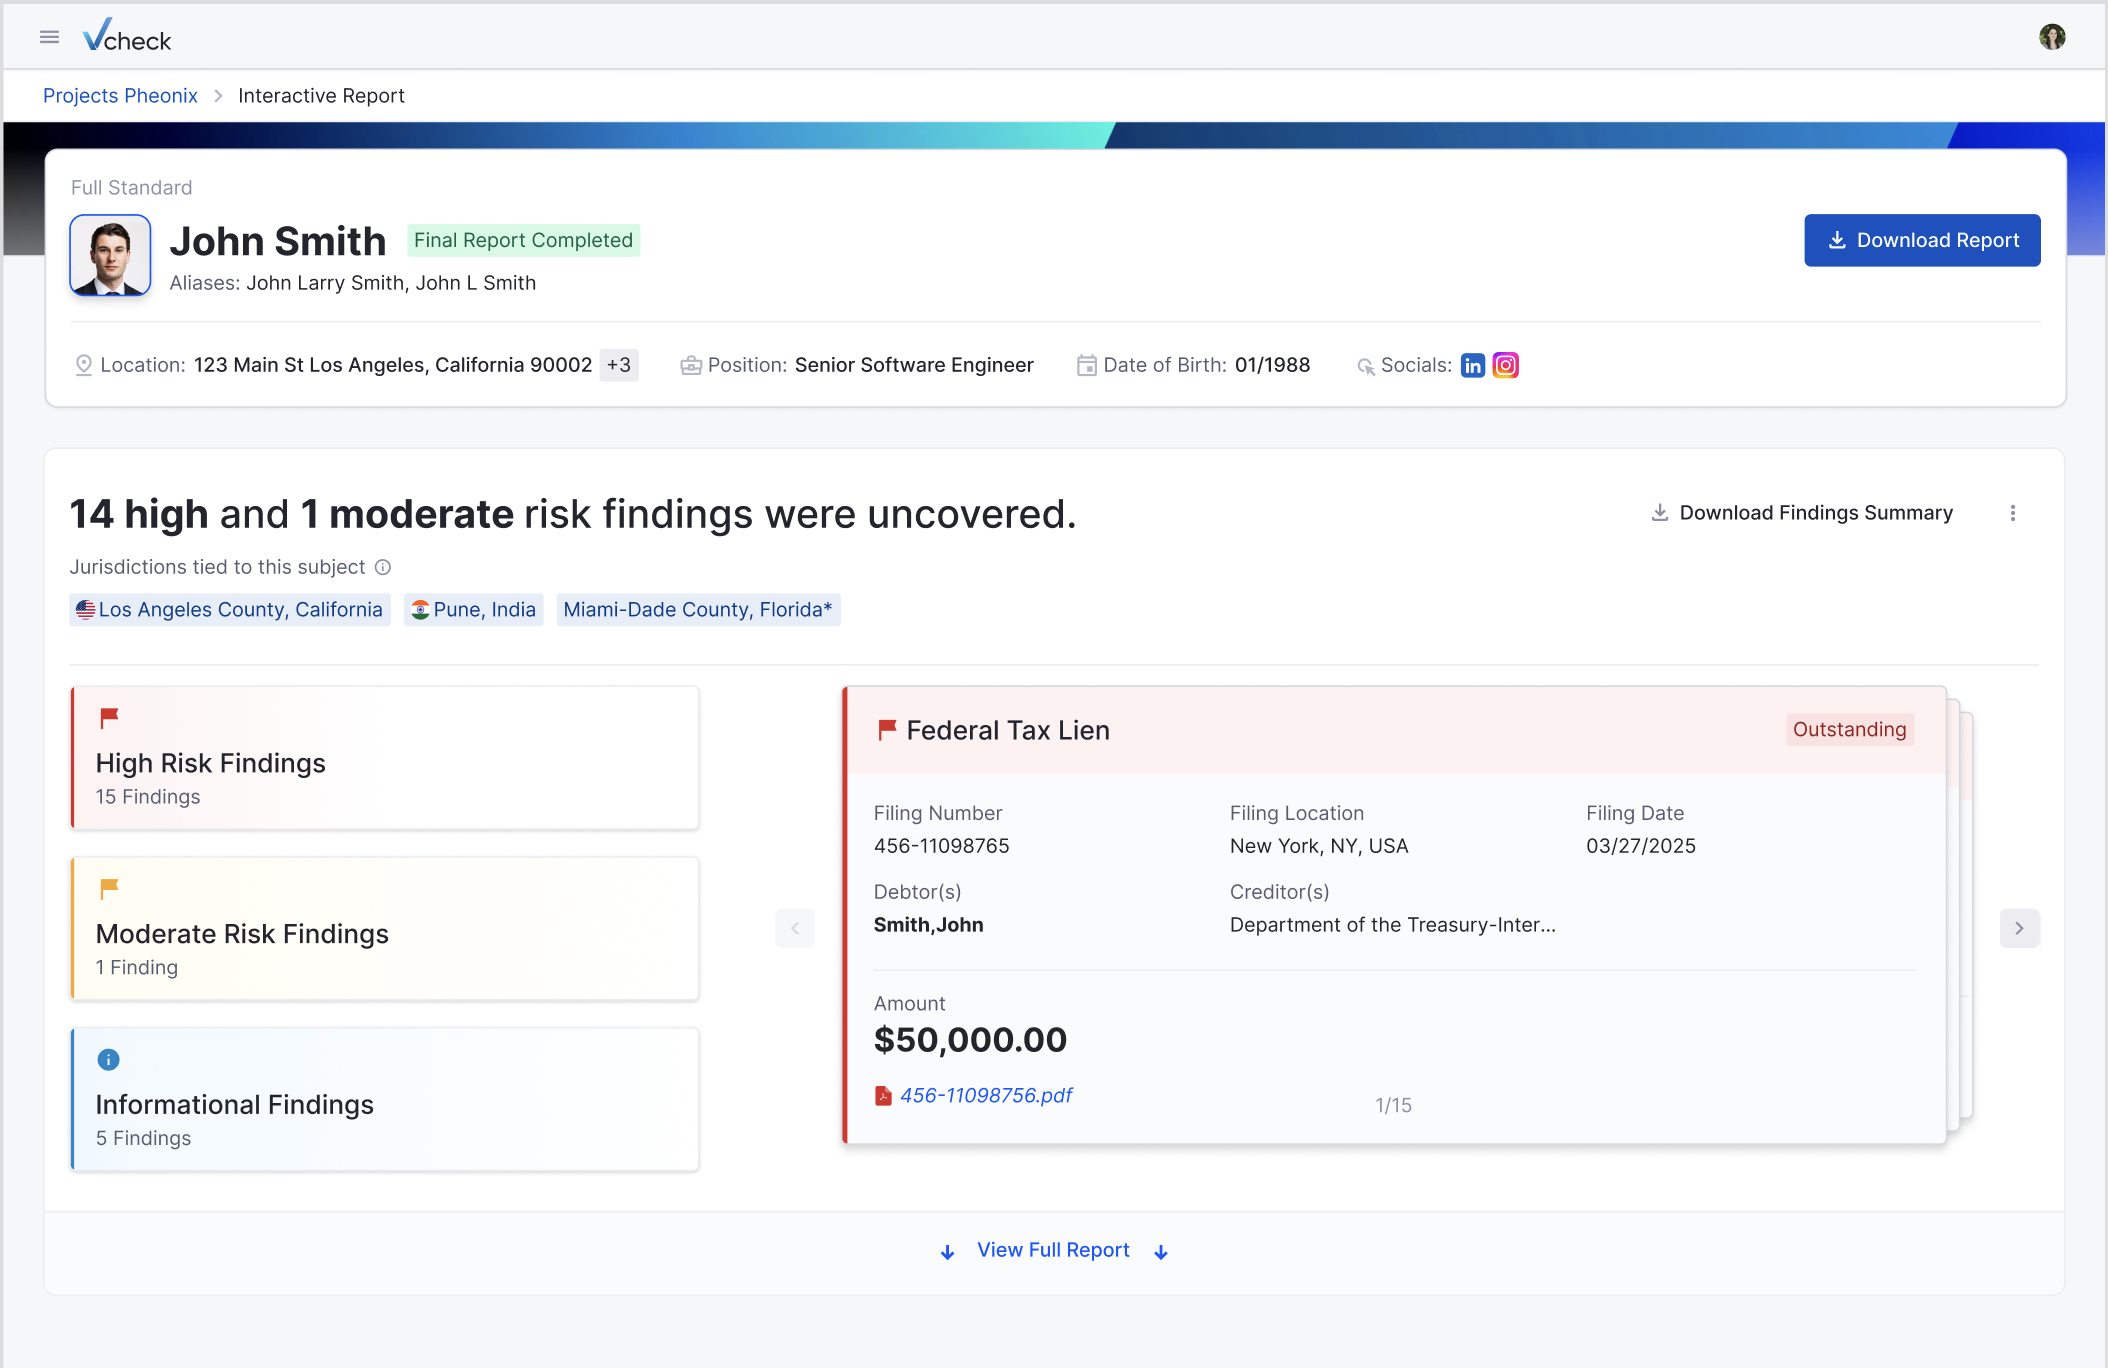Select Moderate Risk Findings card
Image resolution: width=2108 pixels, height=1368 pixels.
coord(385,929)
